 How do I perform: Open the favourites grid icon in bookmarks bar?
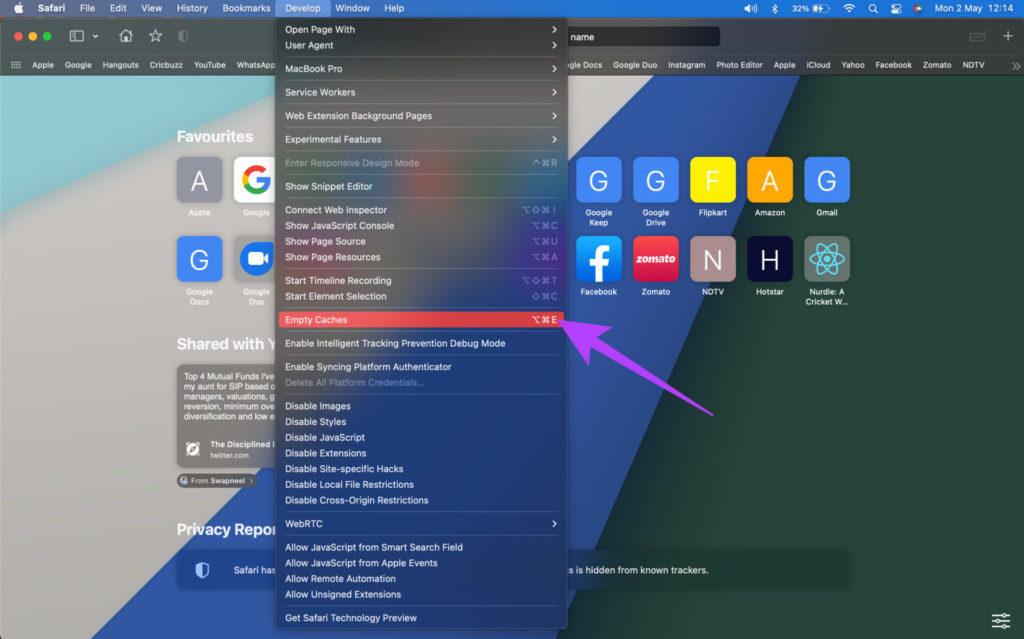16,65
